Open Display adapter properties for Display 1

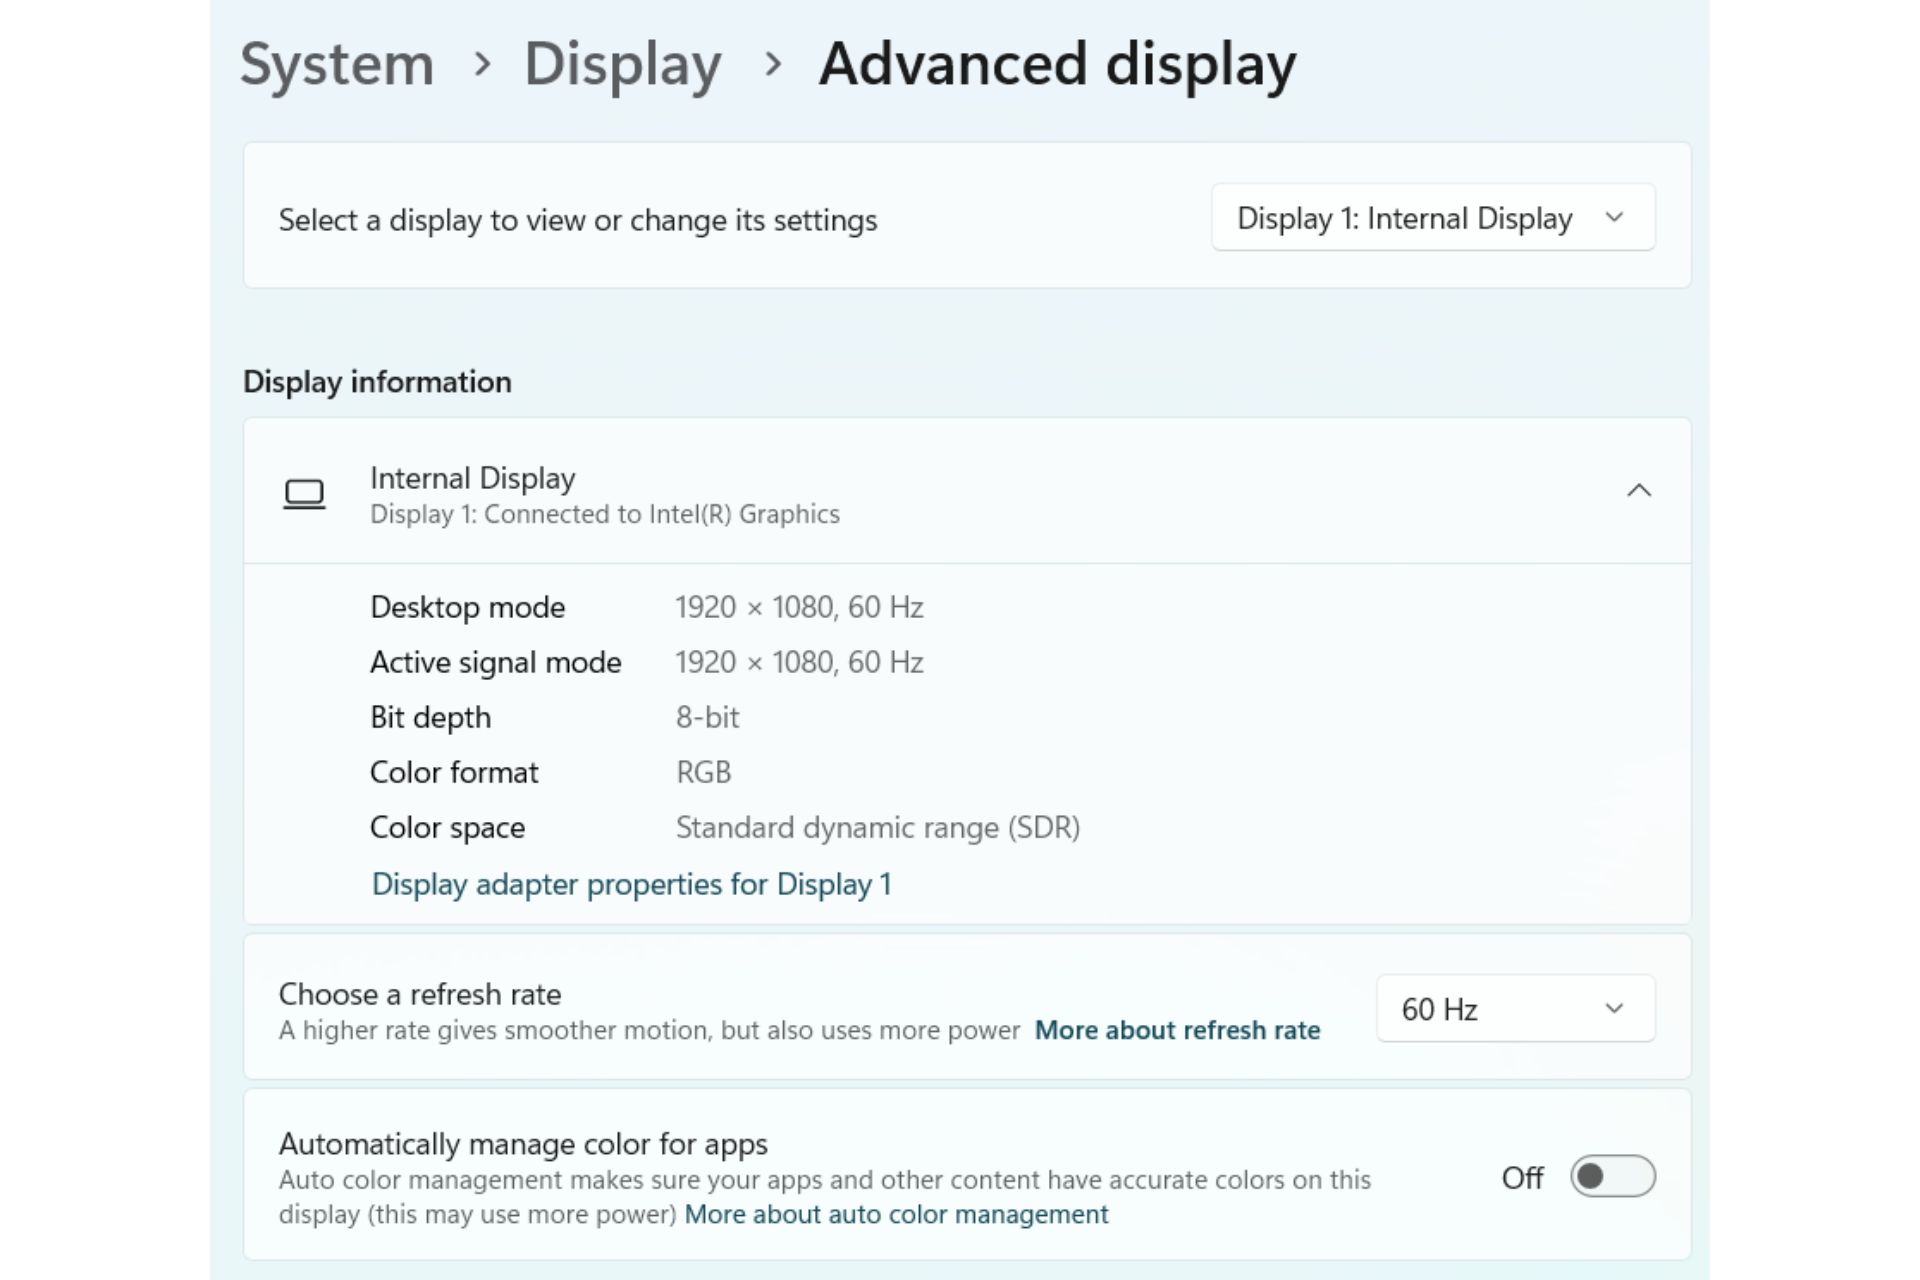point(632,884)
